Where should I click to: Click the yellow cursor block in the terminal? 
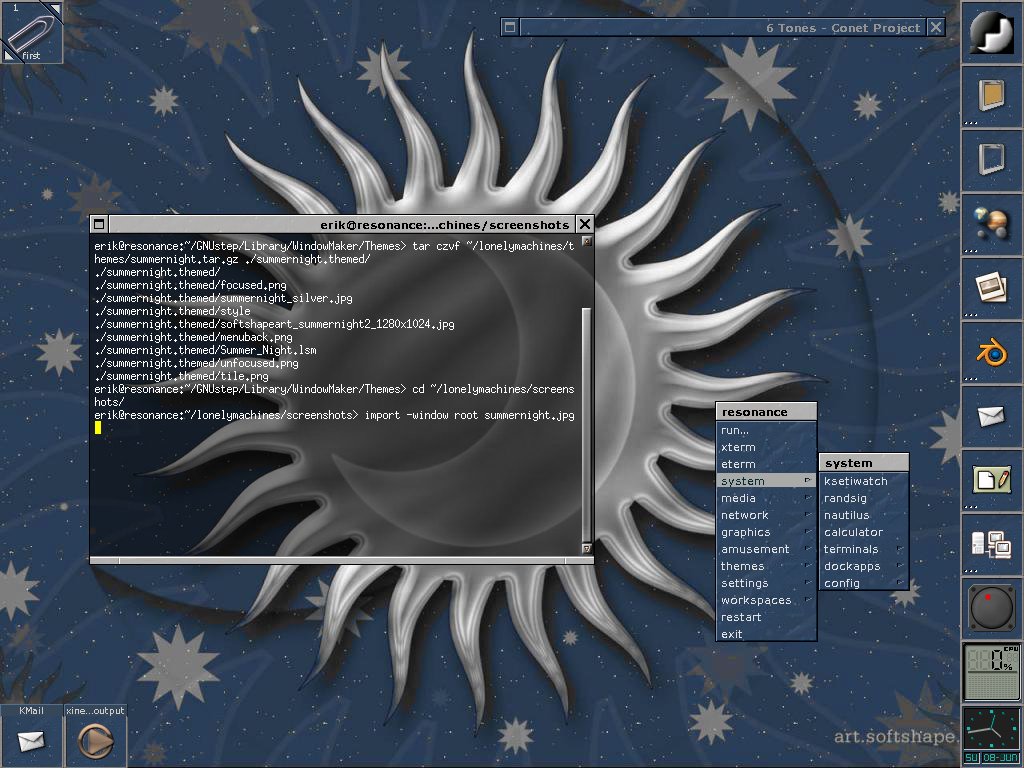click(x=98, y=427)
